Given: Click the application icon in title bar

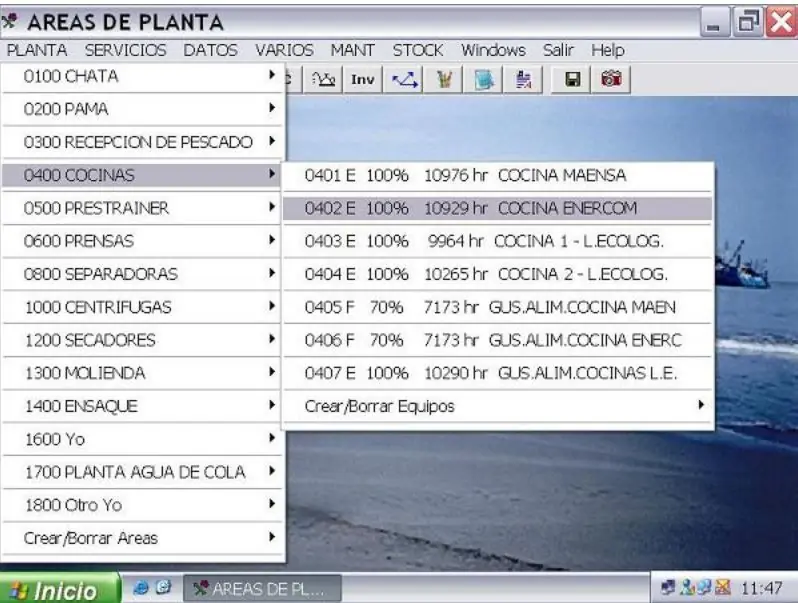Looking at the screenshot, I should [10, 21].
